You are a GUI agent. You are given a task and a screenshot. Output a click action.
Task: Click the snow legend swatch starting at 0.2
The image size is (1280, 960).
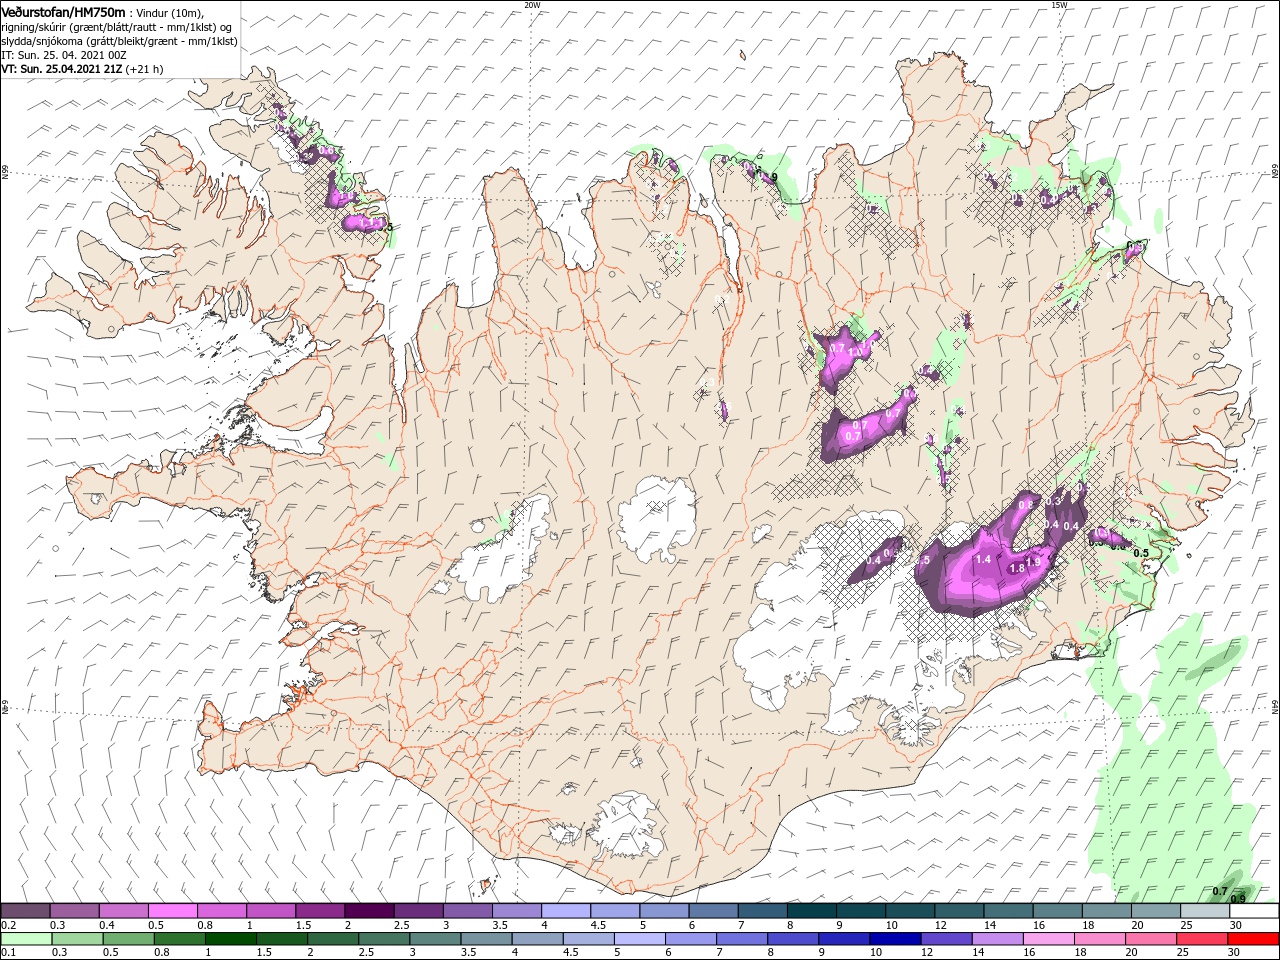[25, 911]
